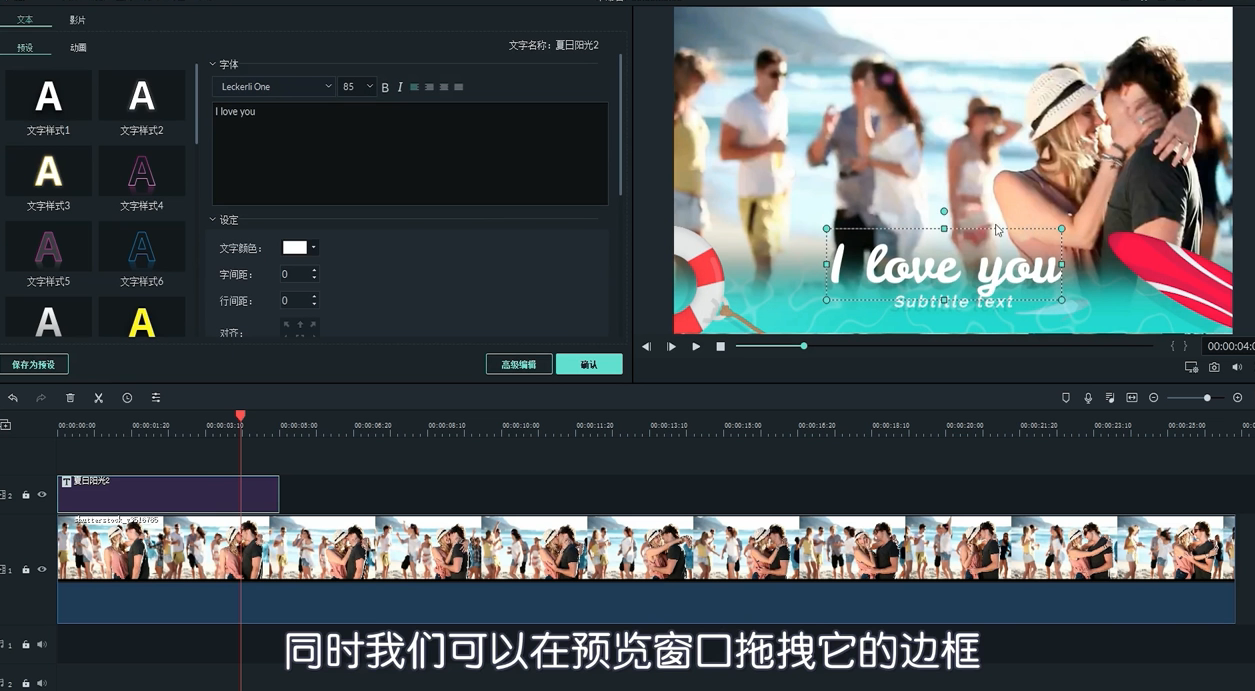Click the preview playback progress slider
The width and height of the screenshot is (1255, 691).
944,346
